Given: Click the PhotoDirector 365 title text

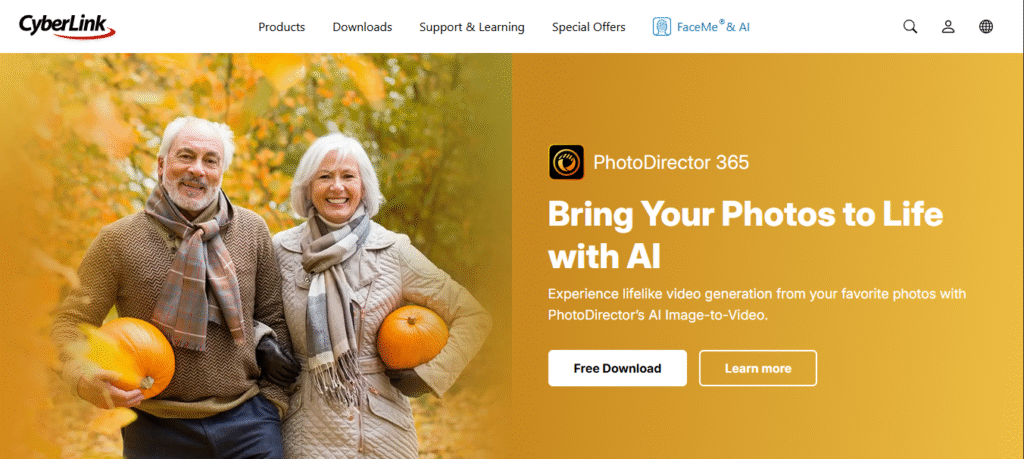Looking at the screenshot, I should [x=671, y=162].
